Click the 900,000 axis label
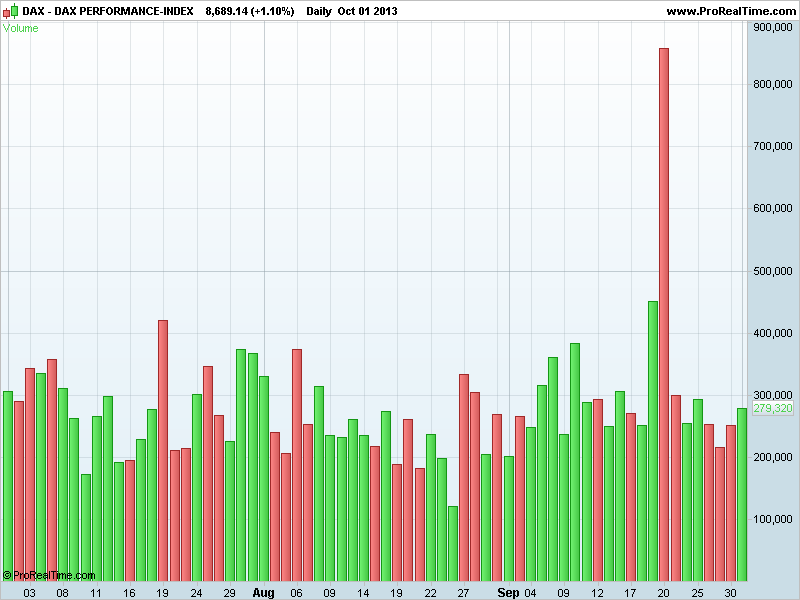 pyautogui.click(x=772, y=28)
